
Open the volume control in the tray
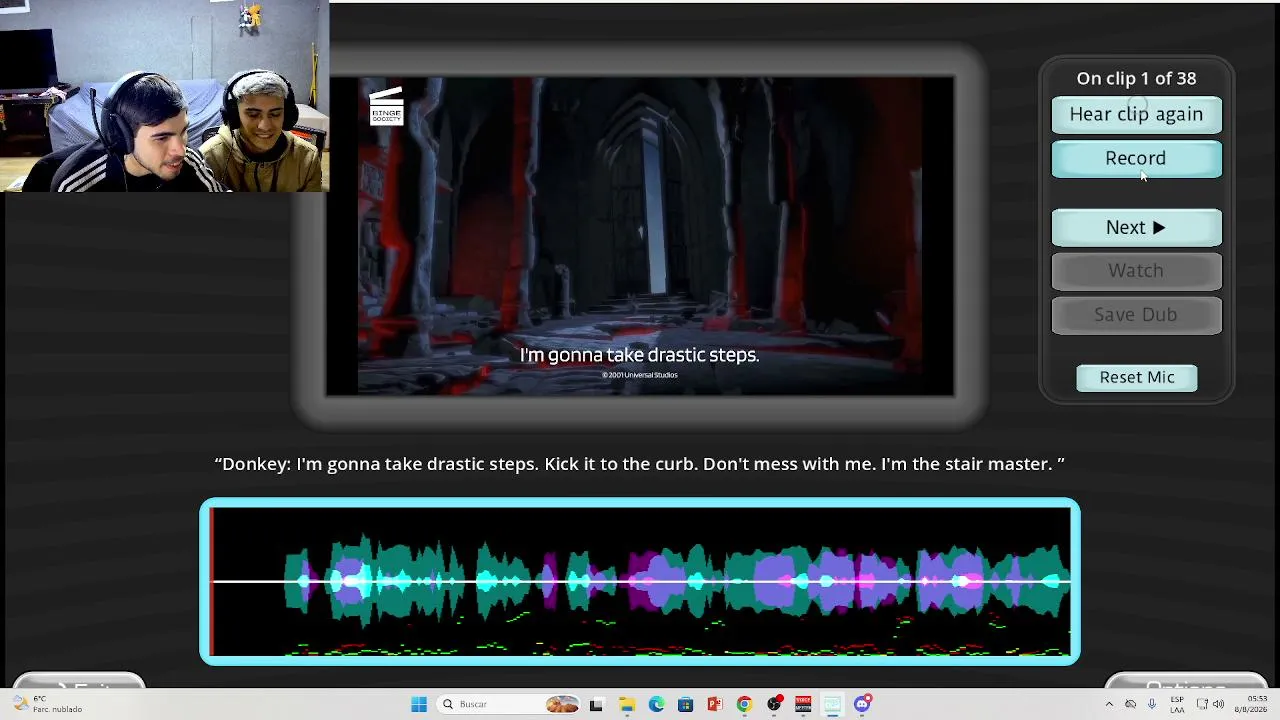point(1218,704)
